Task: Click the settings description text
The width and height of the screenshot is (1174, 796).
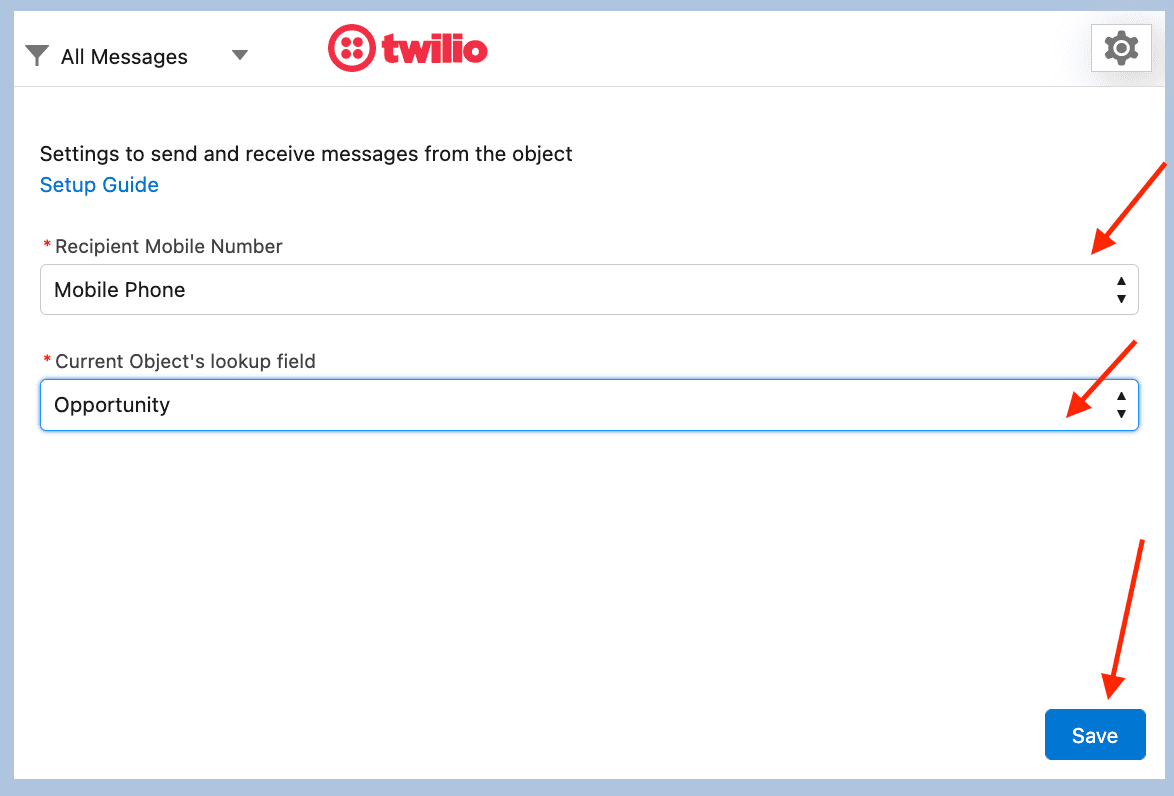Action: (x=306, y=154)
